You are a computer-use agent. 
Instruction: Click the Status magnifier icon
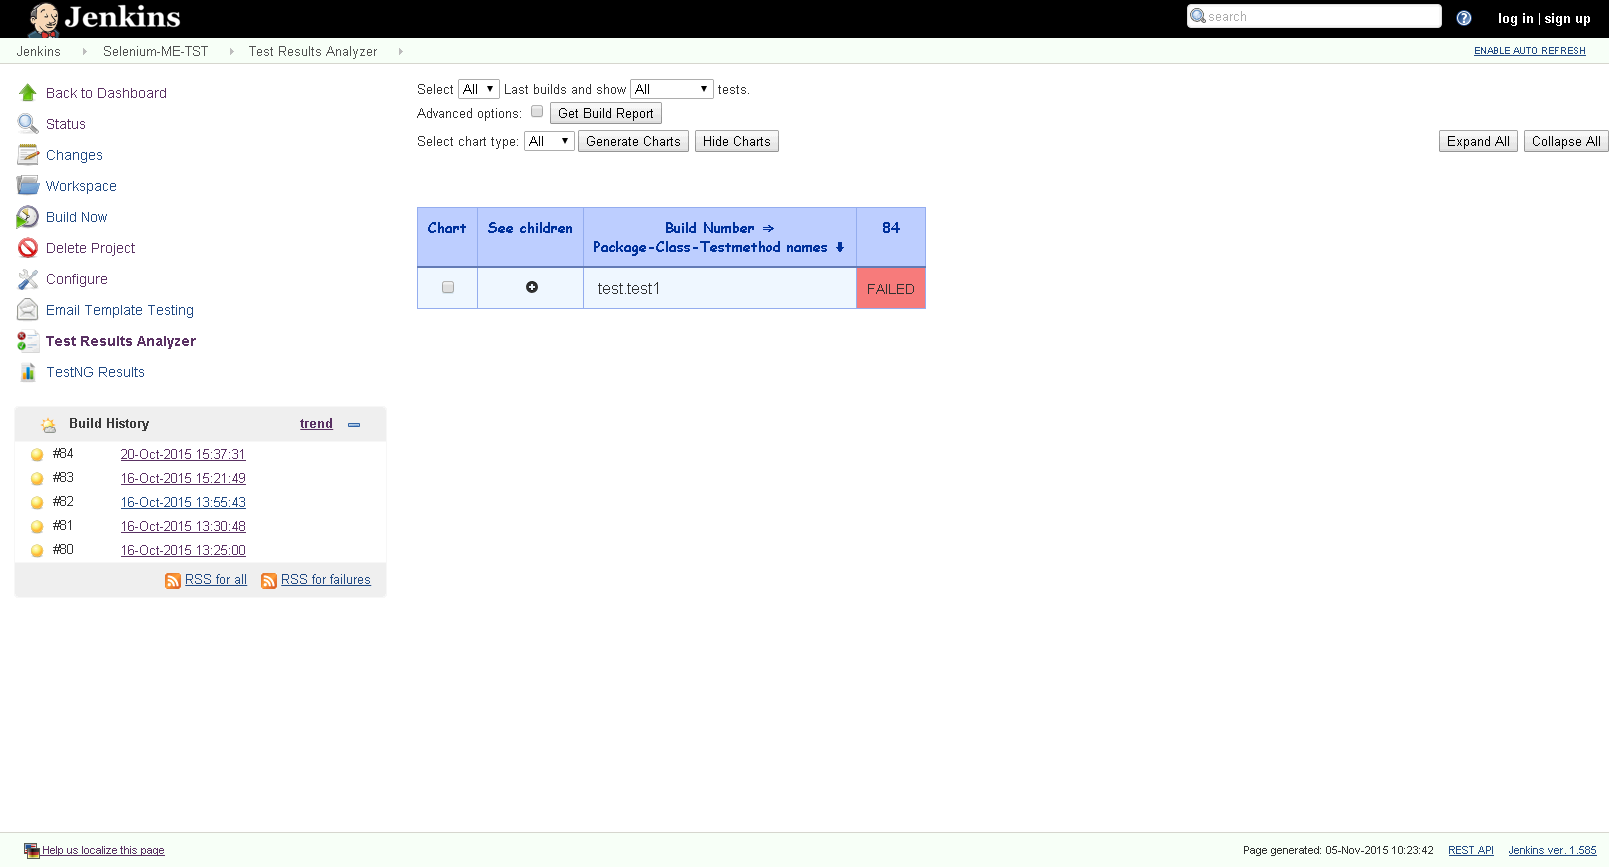click(x=27, y=124)
